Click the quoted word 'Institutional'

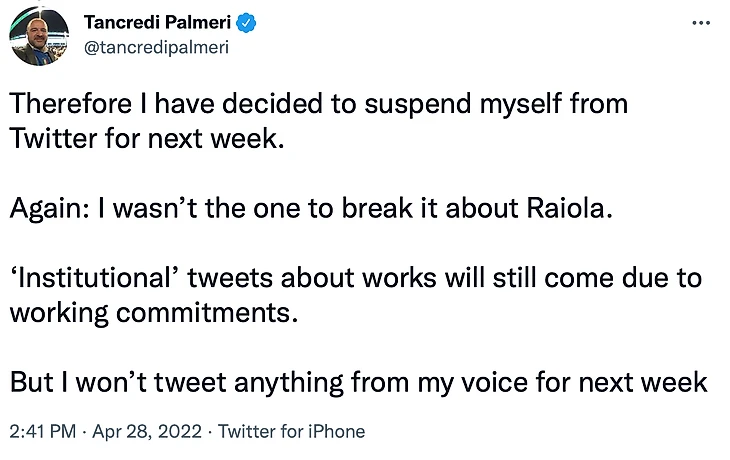[x=95, y=278]
